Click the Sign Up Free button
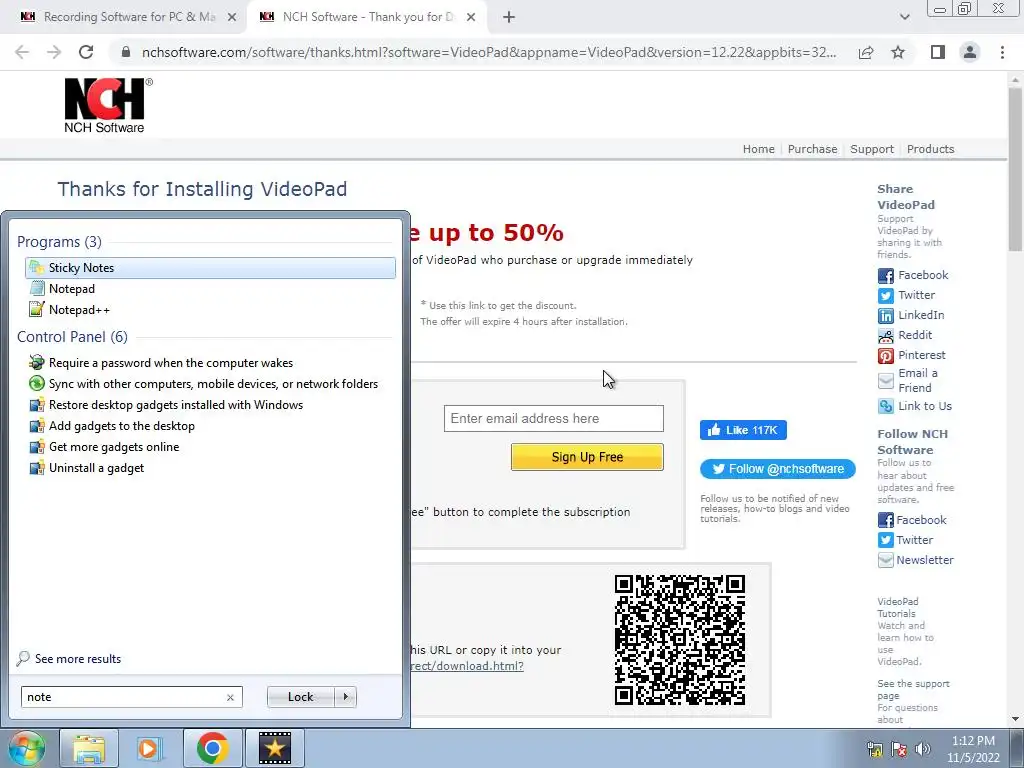 [x=587, y=457]
